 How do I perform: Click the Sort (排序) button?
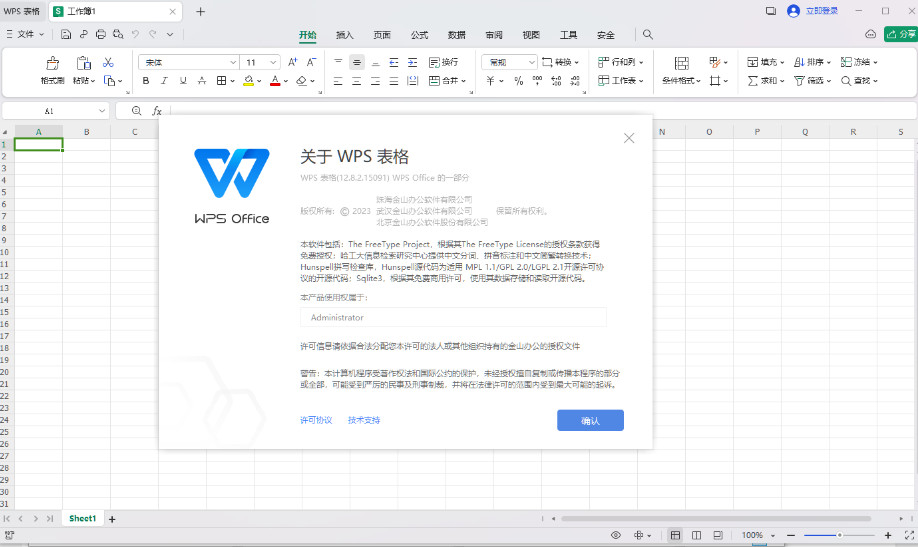coord(813,62)
